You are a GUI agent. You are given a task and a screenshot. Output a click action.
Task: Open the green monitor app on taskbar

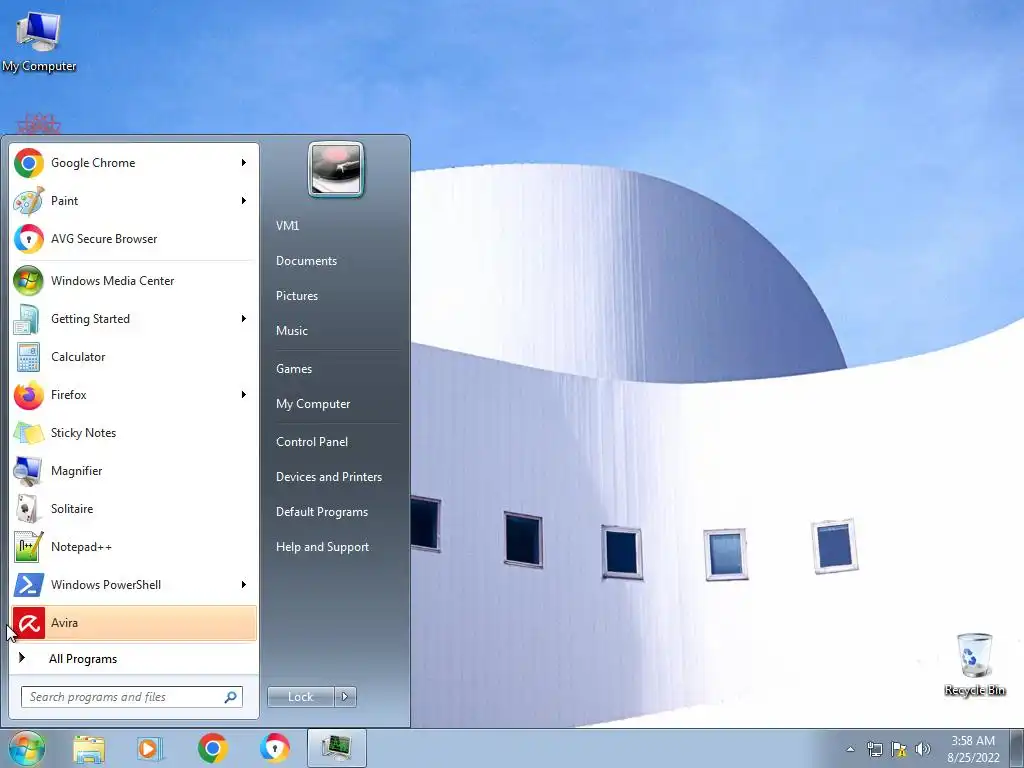[336, 748]
